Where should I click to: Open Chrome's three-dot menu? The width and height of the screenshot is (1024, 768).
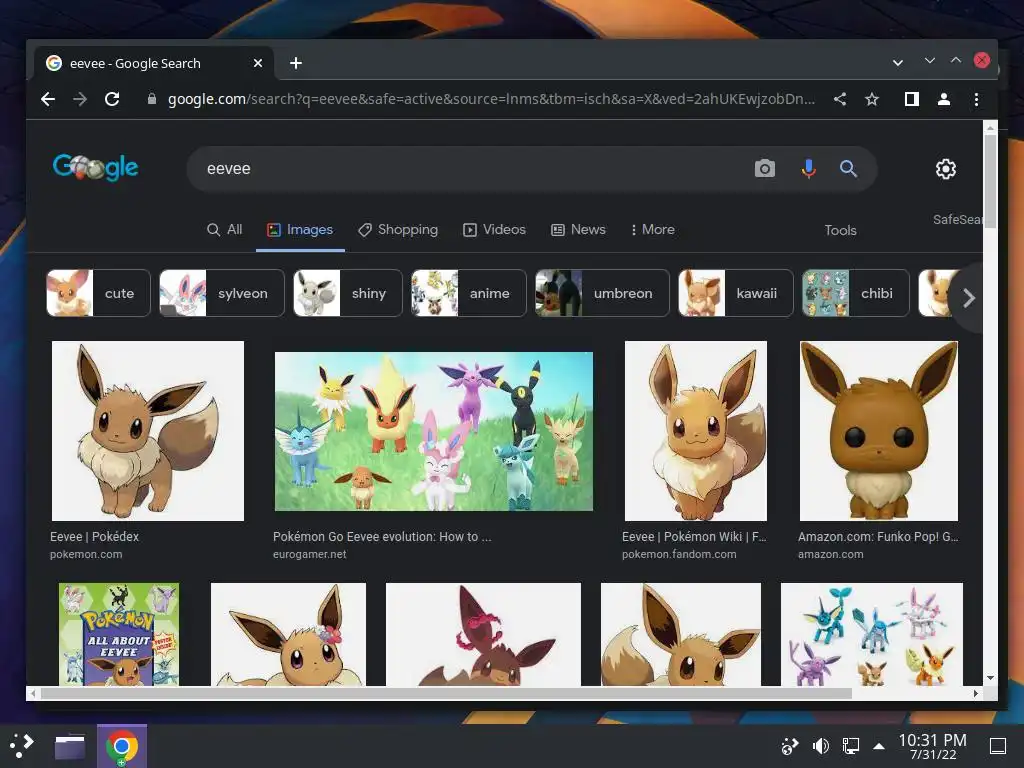(x=976, y=99)
